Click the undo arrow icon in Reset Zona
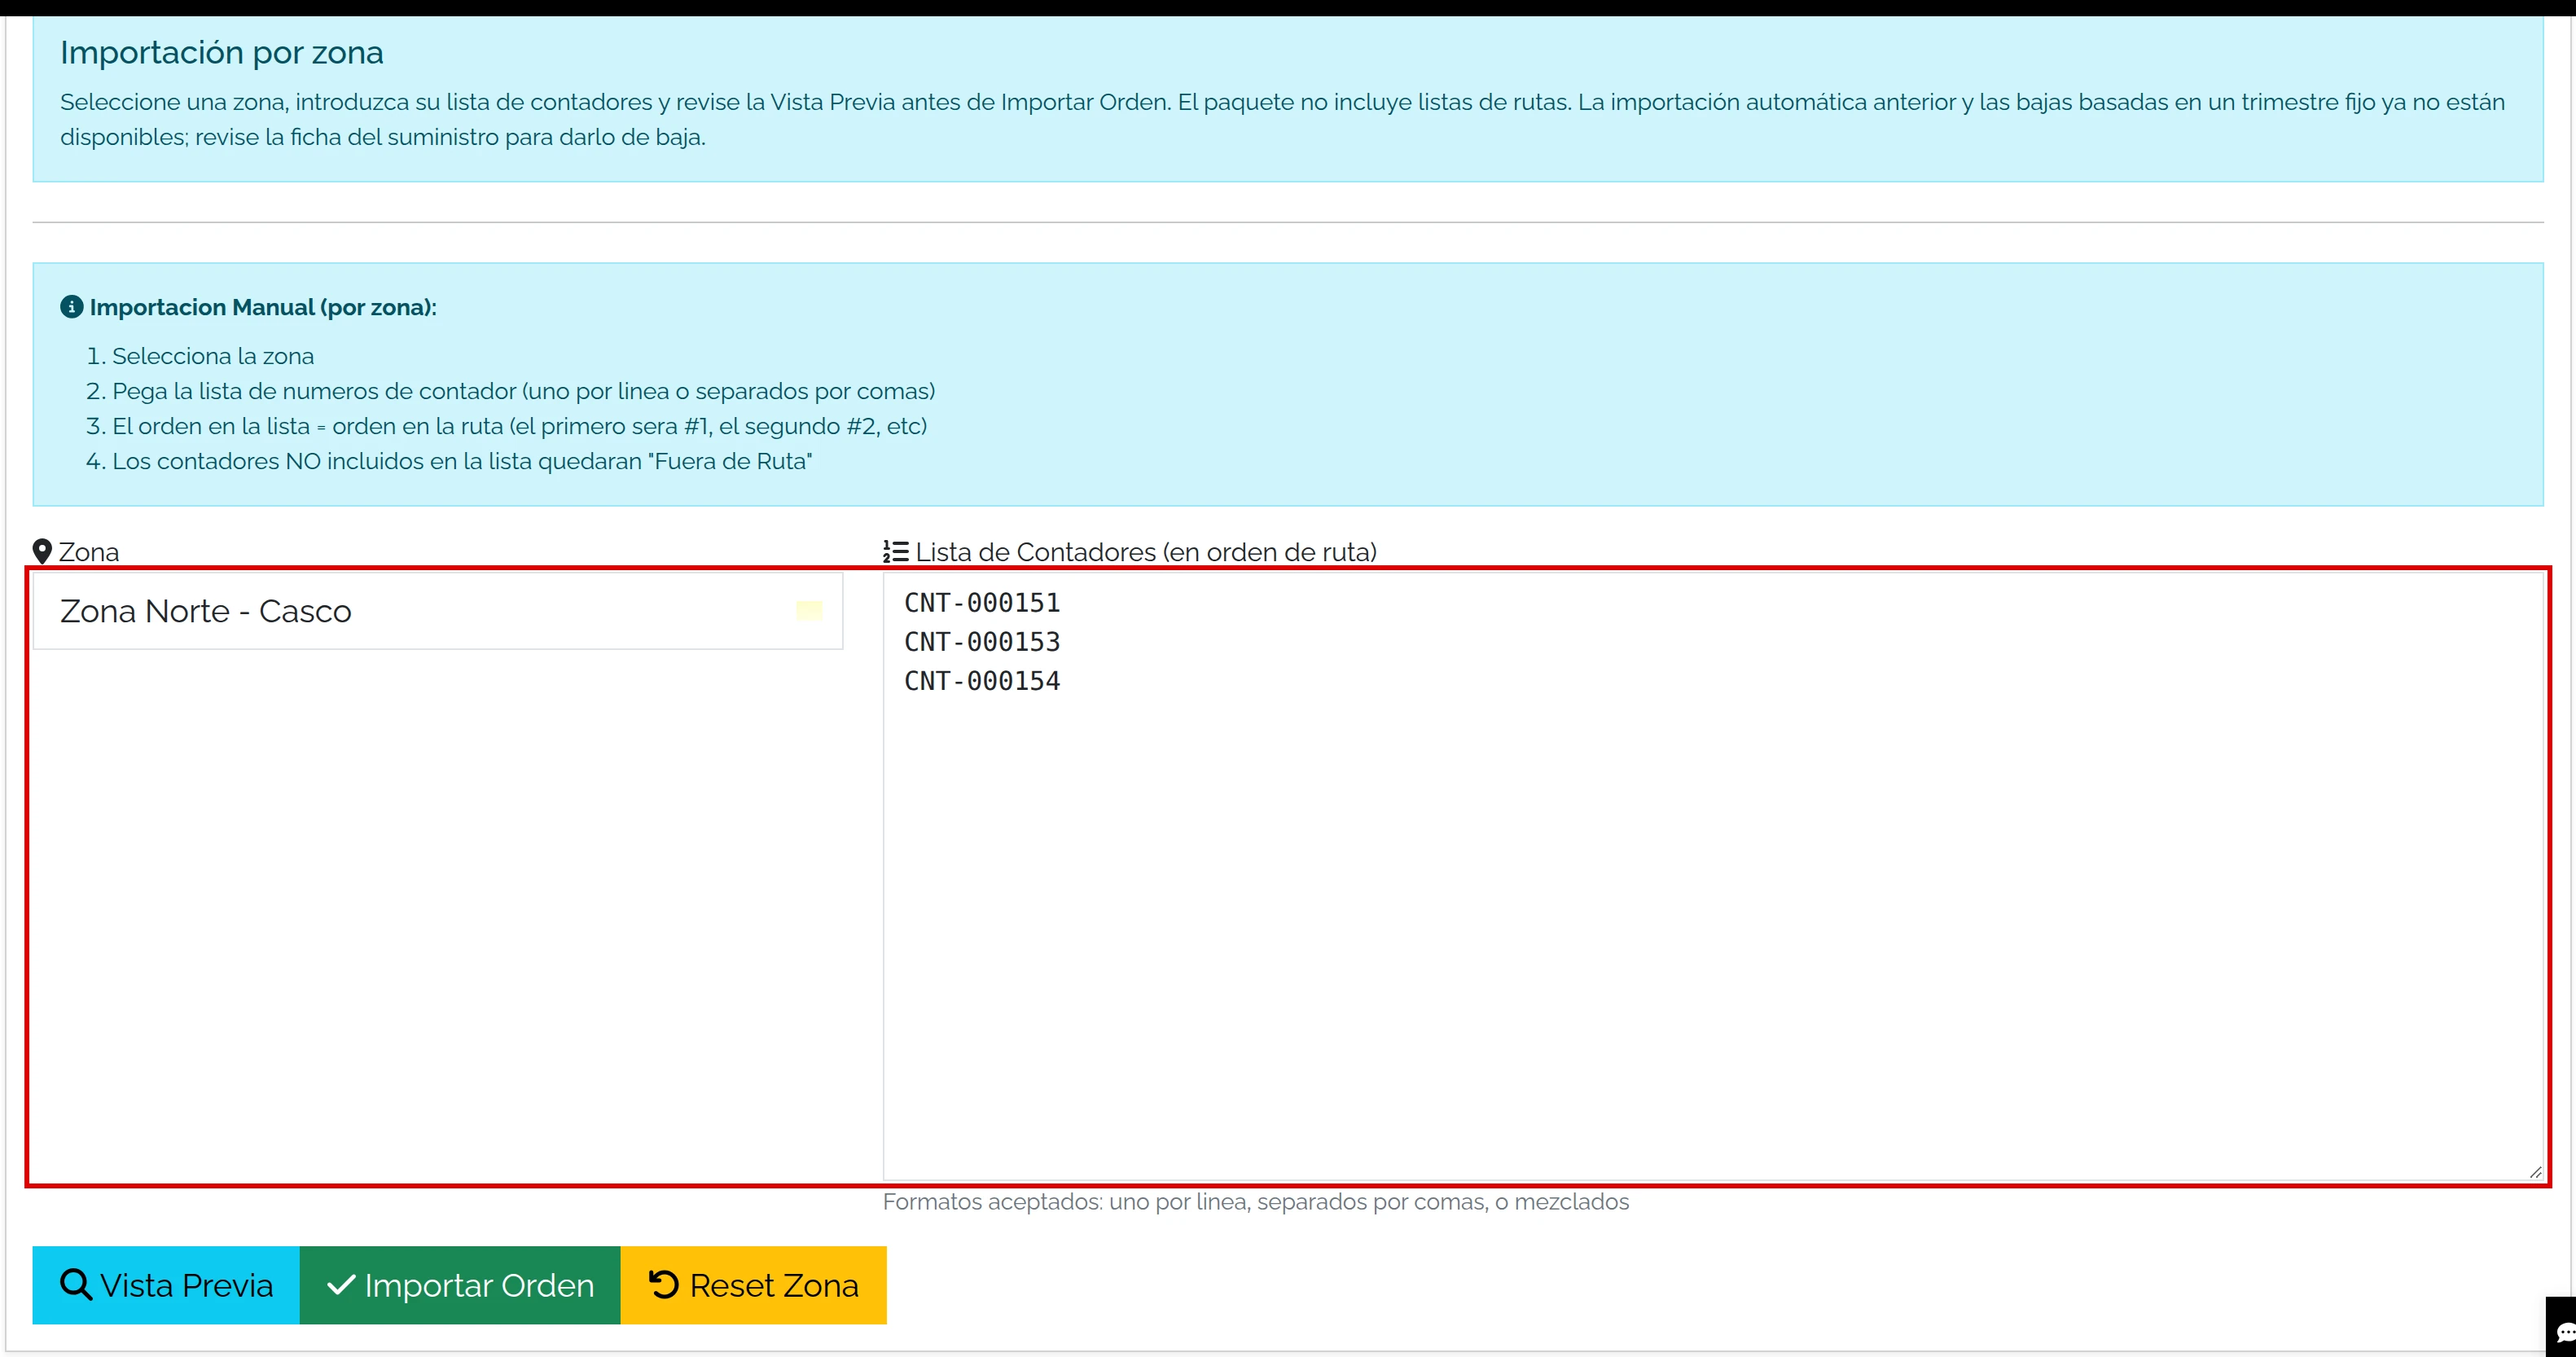The image size is (2576, 1357). coord(664,1284)
